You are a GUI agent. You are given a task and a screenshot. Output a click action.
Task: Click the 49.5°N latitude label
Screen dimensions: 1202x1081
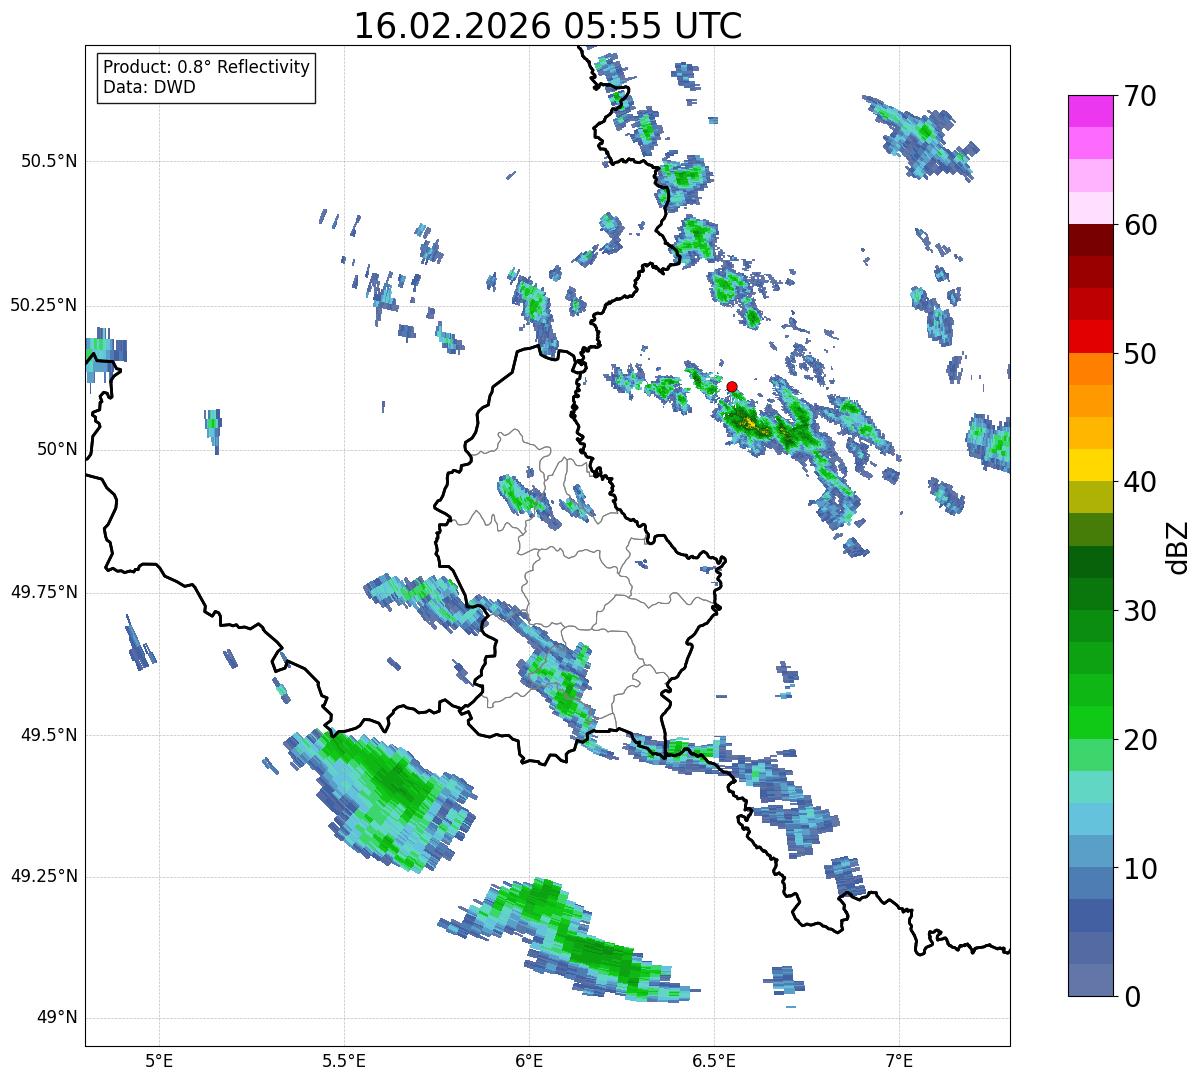tap(49, 735)
